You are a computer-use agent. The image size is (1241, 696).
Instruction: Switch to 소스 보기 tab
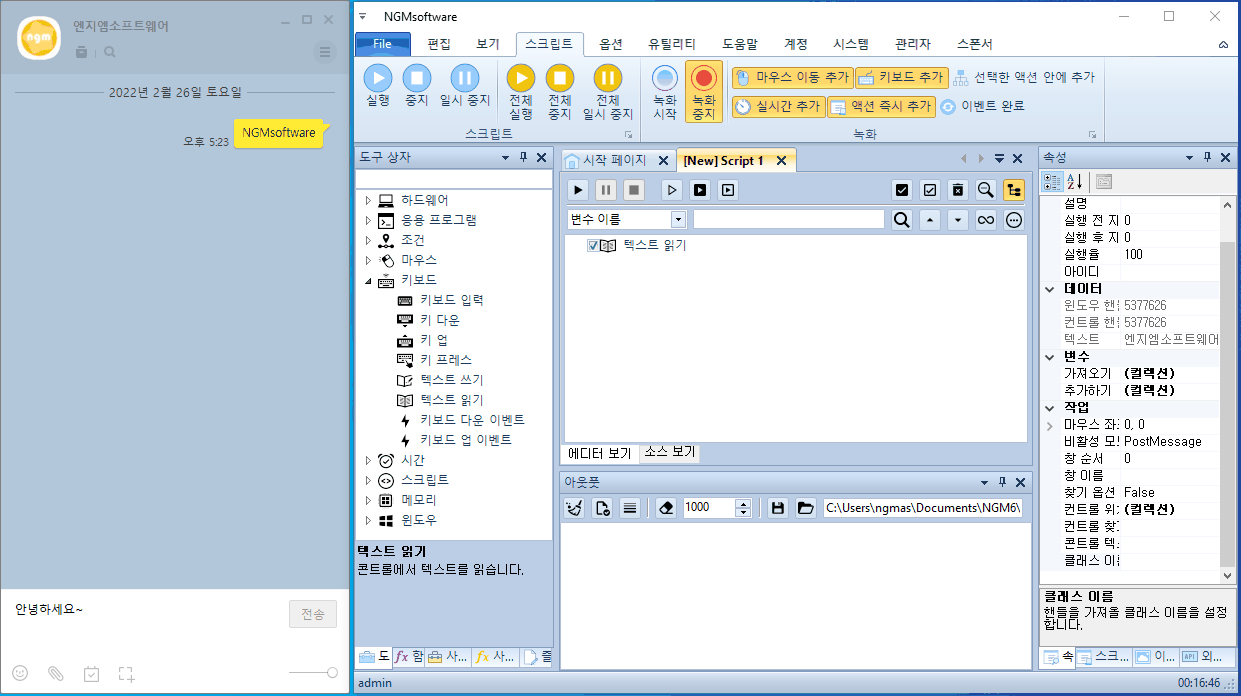(x=669, y=453)
